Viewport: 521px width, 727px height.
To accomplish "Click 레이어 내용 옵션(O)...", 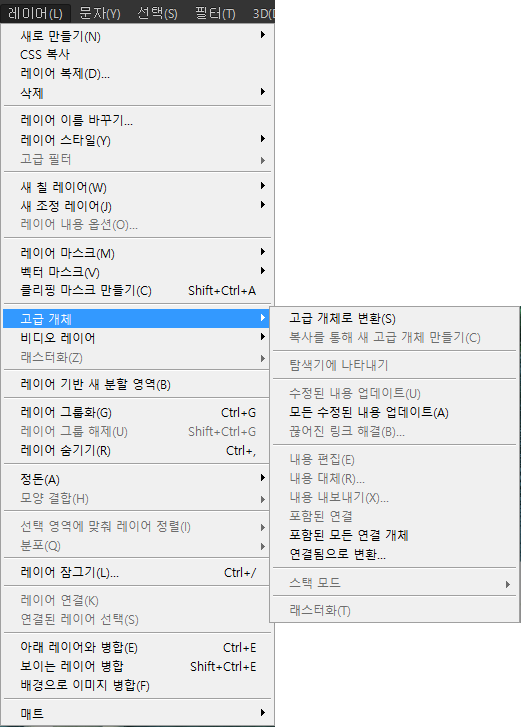I will coord(137,225).
